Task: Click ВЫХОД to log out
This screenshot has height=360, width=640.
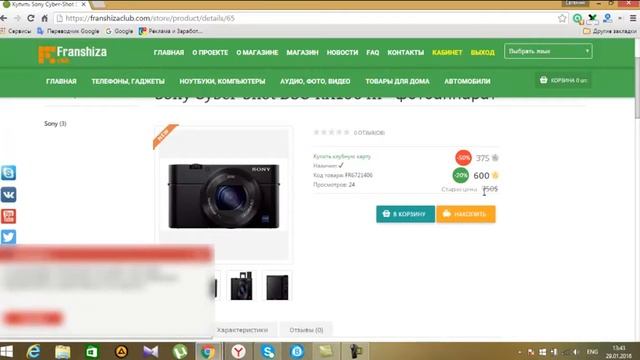Action: click(482, 53)
